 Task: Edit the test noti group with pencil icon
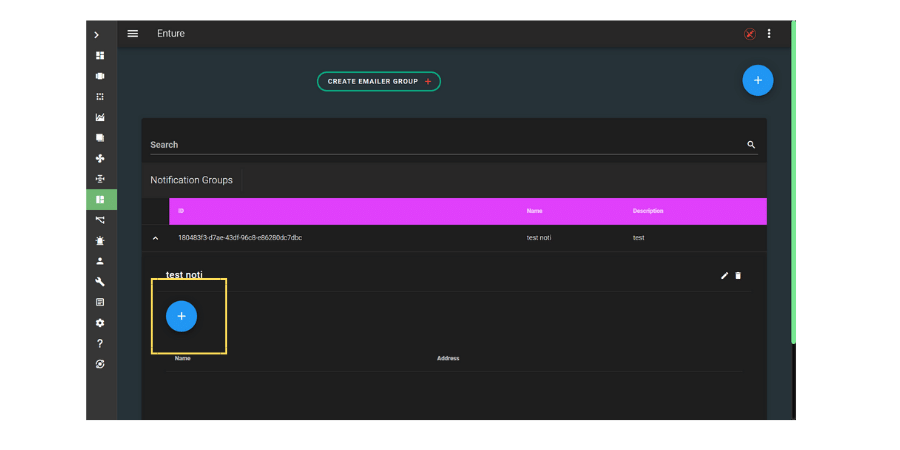pyautogui.click(x=724, y=275)
